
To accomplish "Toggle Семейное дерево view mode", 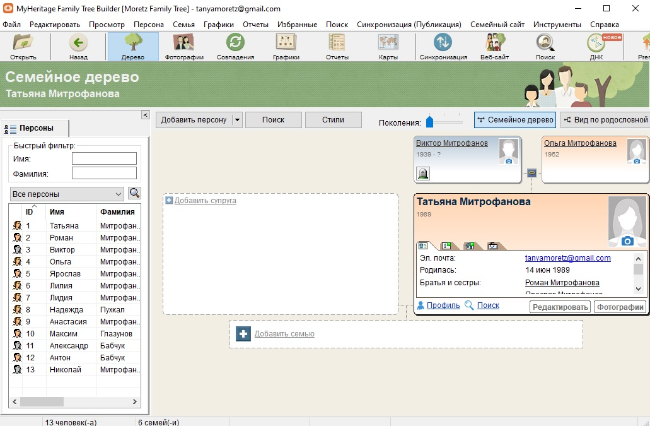I will (x=515, y=120).
